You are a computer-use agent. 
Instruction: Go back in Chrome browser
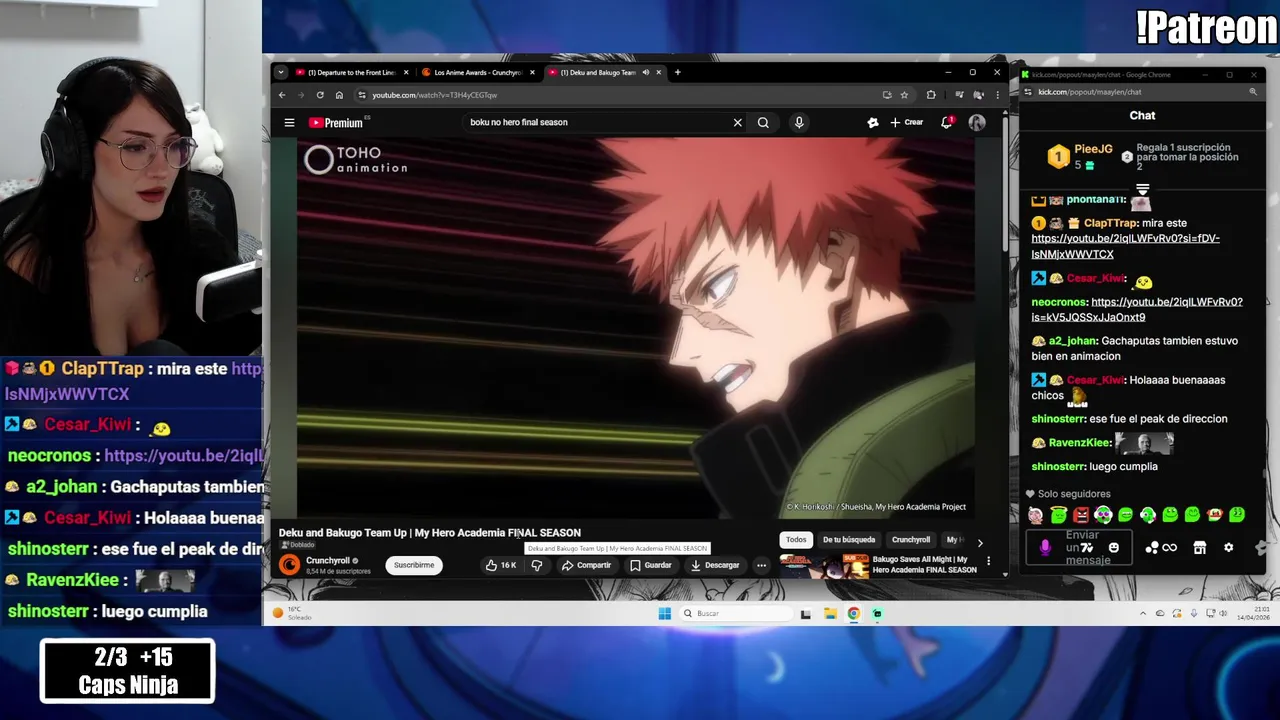[282, 95]
